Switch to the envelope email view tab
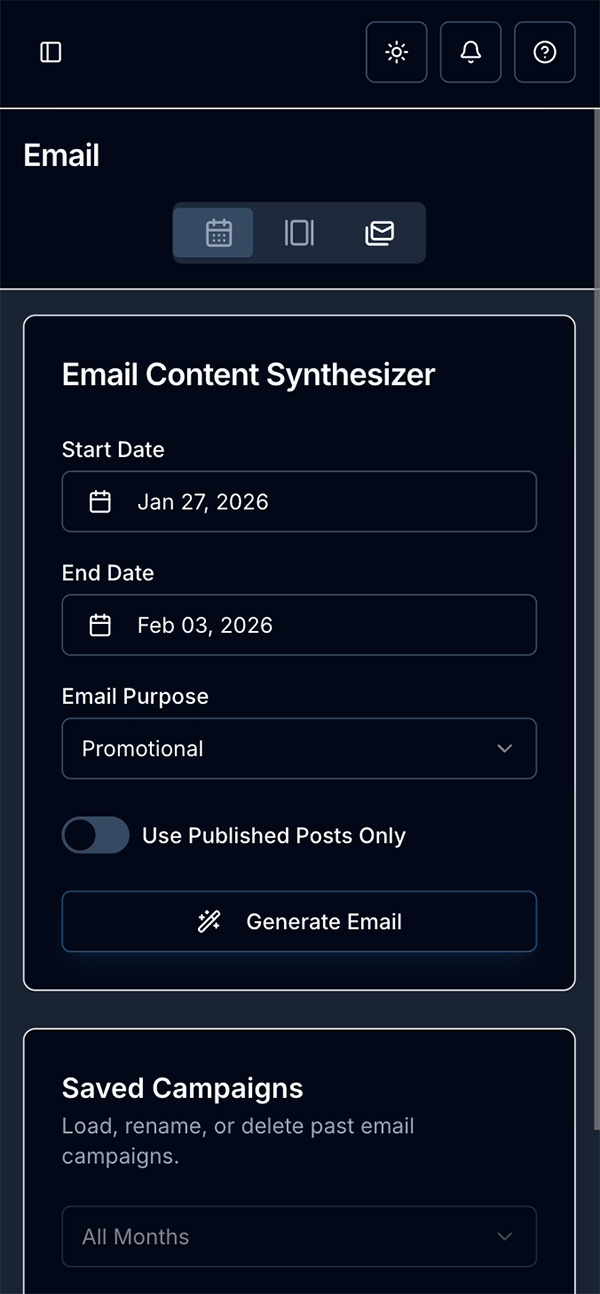Viewport: 600px width, 1294px height. [x=381, y=232]
